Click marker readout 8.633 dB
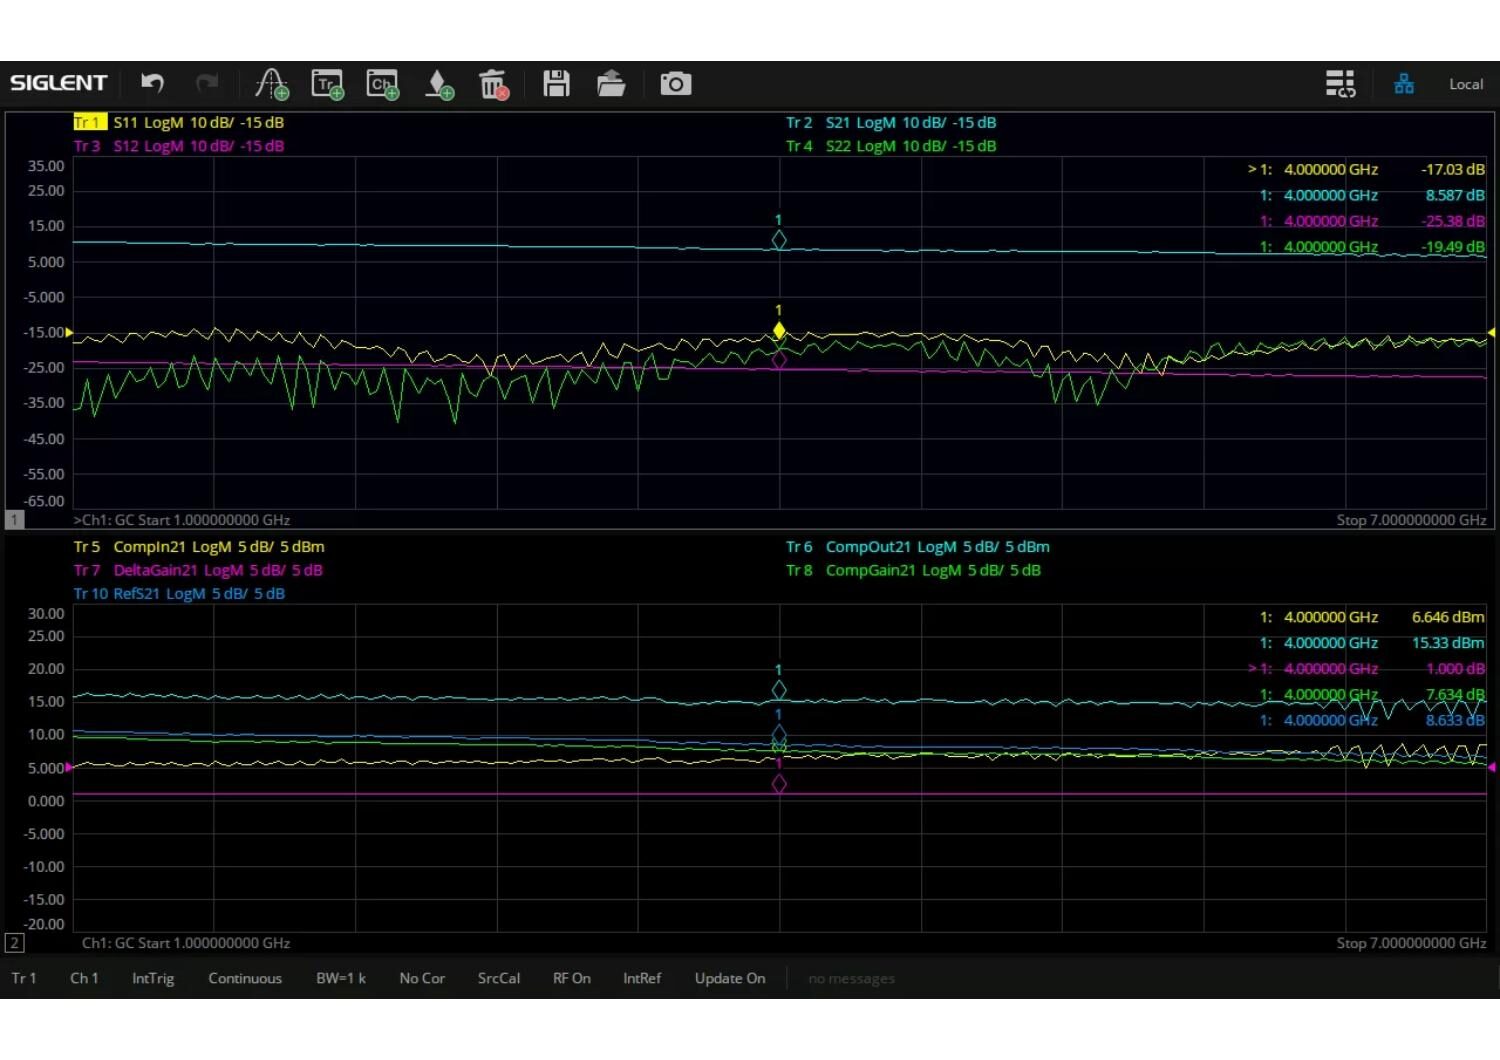The width and height of the screenshot is (1500, 1060). (1455, 720)
